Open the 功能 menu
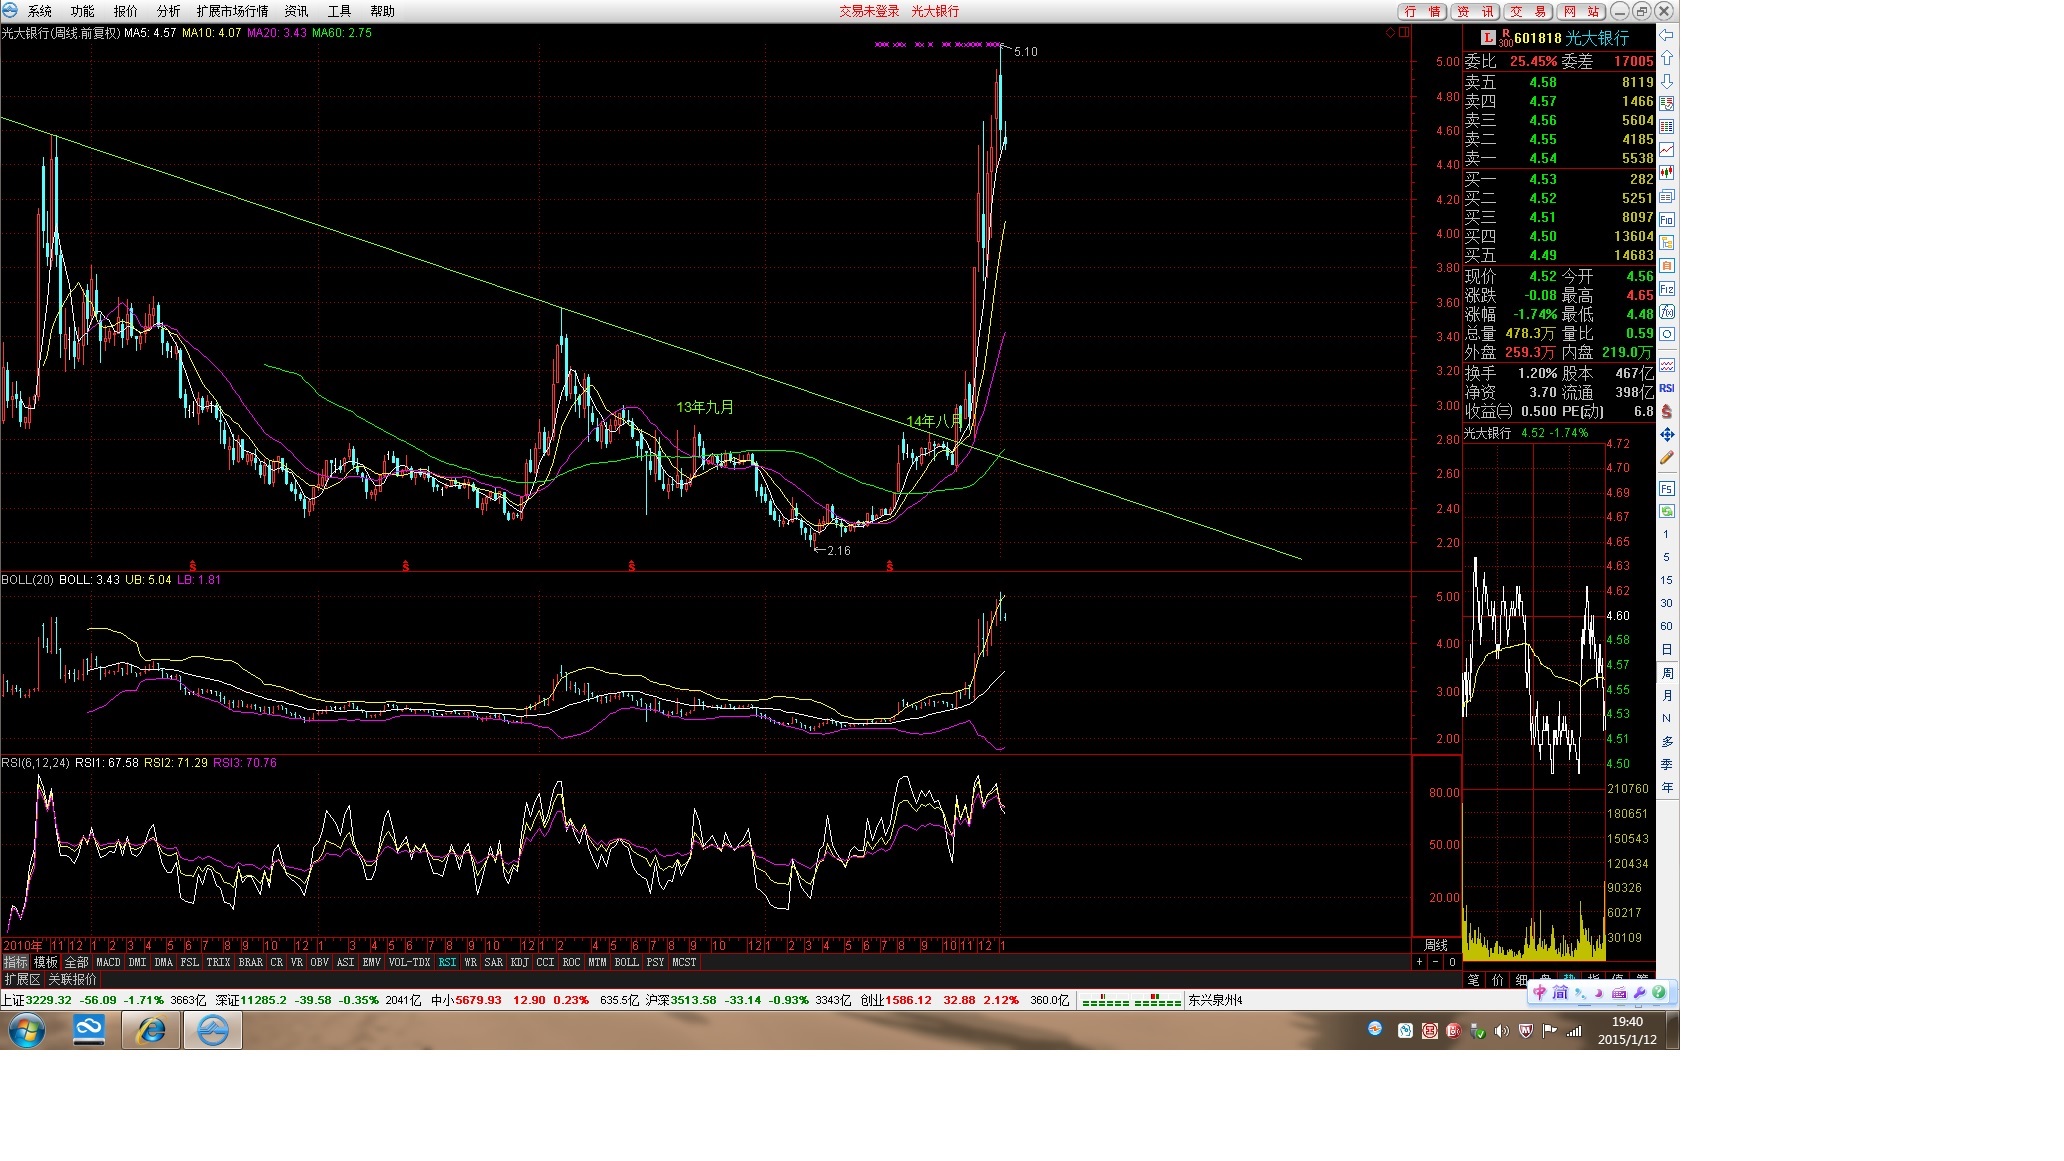 83,11
